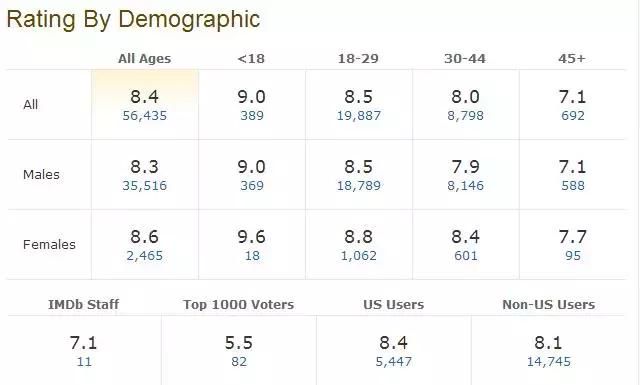Click the 82 Top 1000 Voters link

click(x=239, y=362)
